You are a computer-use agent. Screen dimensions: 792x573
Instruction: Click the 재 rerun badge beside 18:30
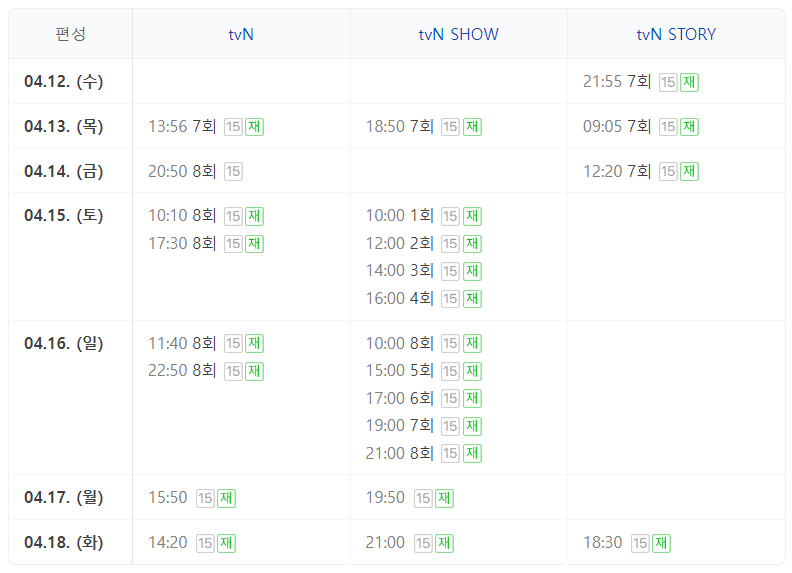(661, 543)
